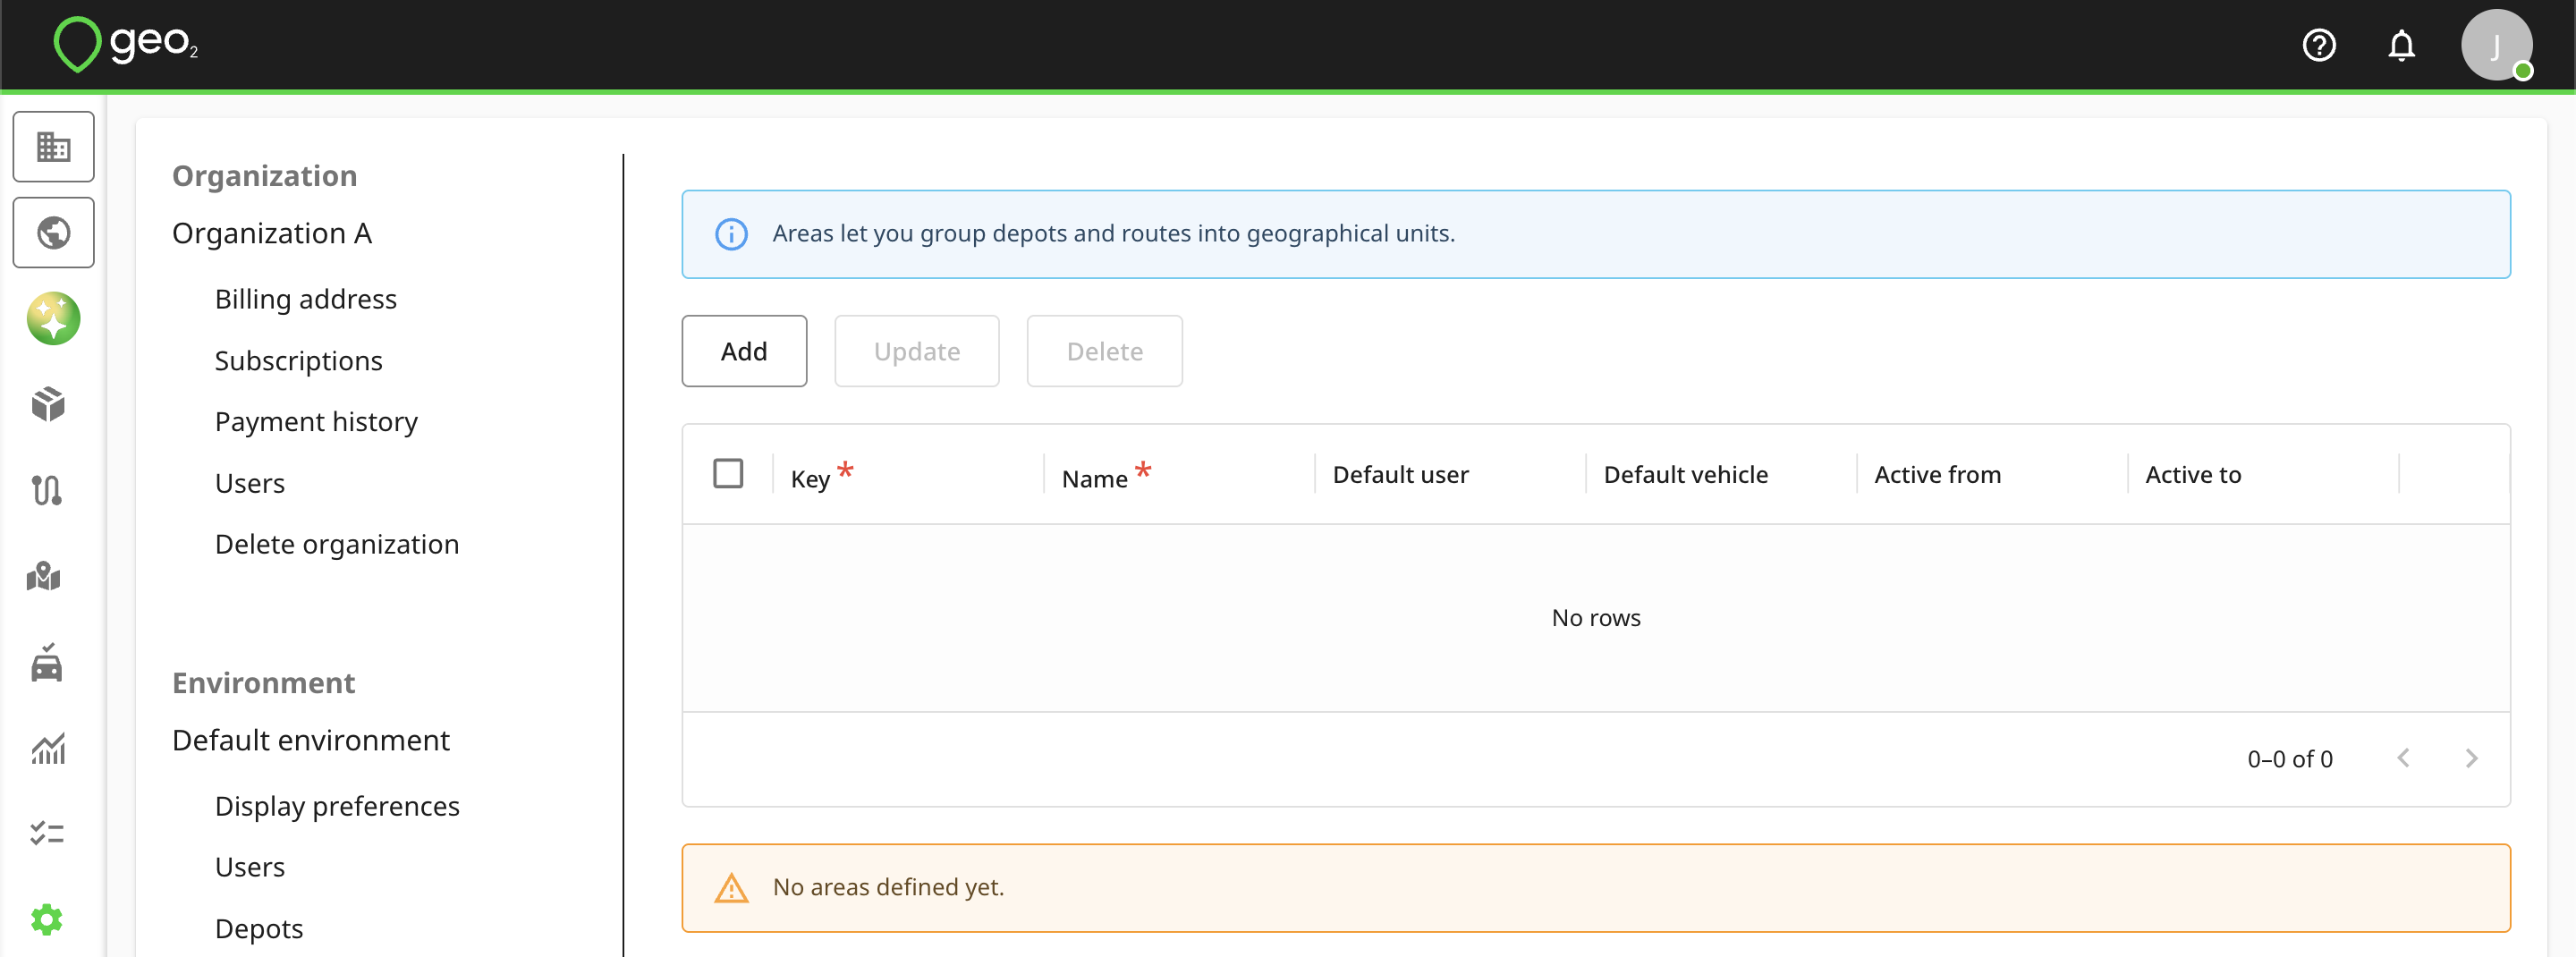Open Subscriptions settings
The height and width of the screenshot is (957, 2576).
tap(299, 360)
